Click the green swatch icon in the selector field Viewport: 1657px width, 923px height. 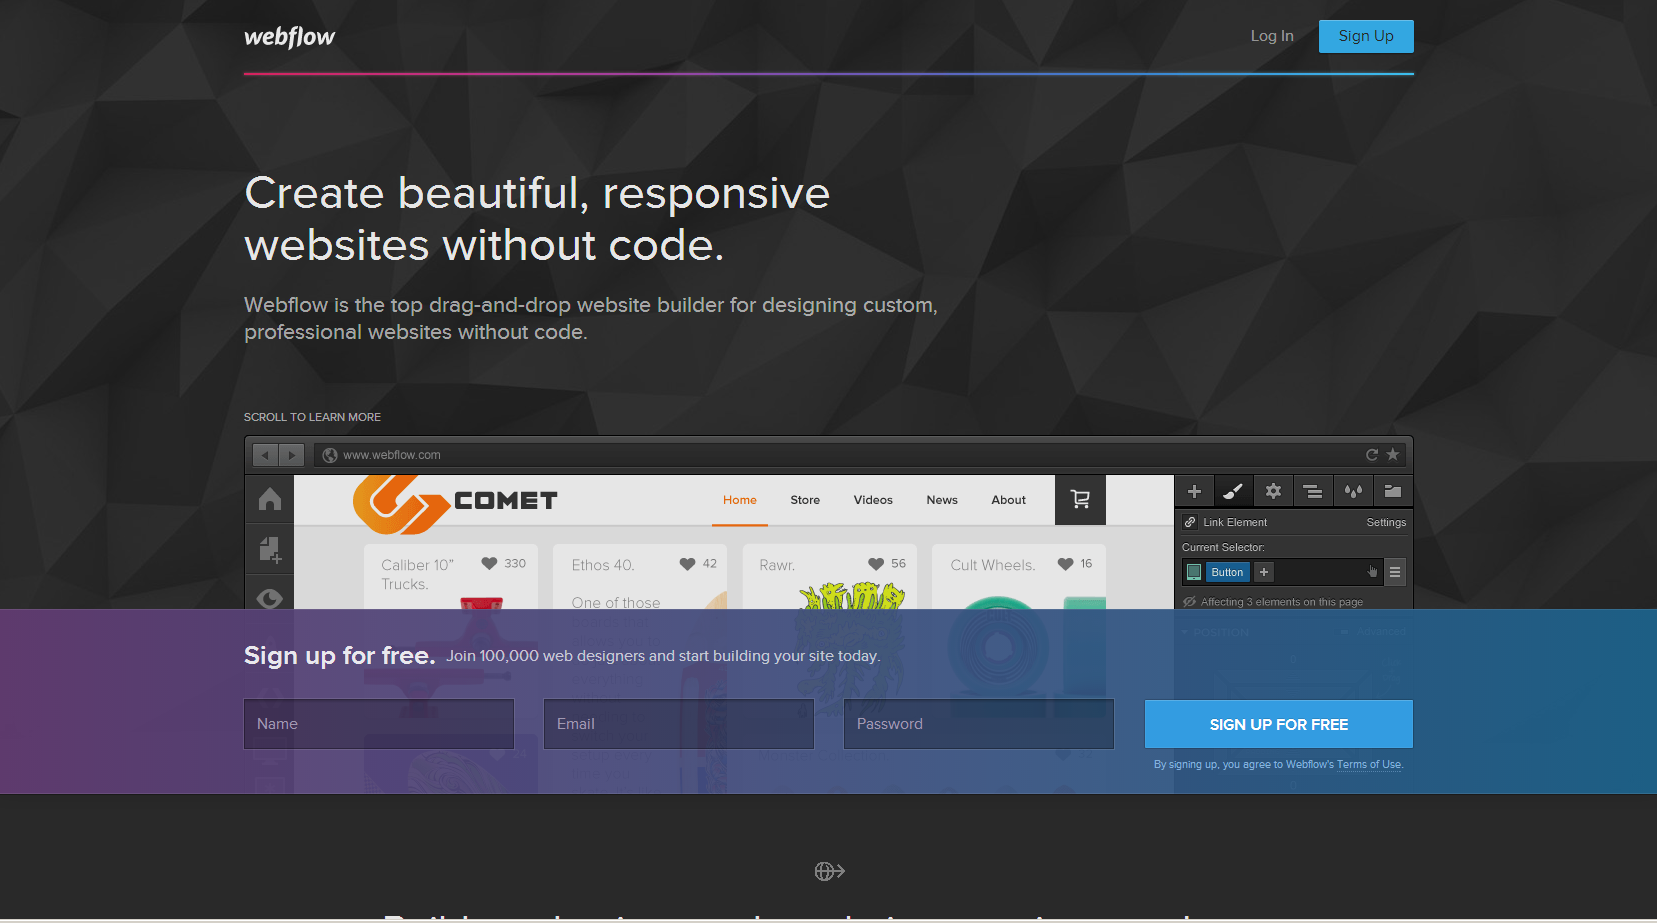(x=1194, y=572)
